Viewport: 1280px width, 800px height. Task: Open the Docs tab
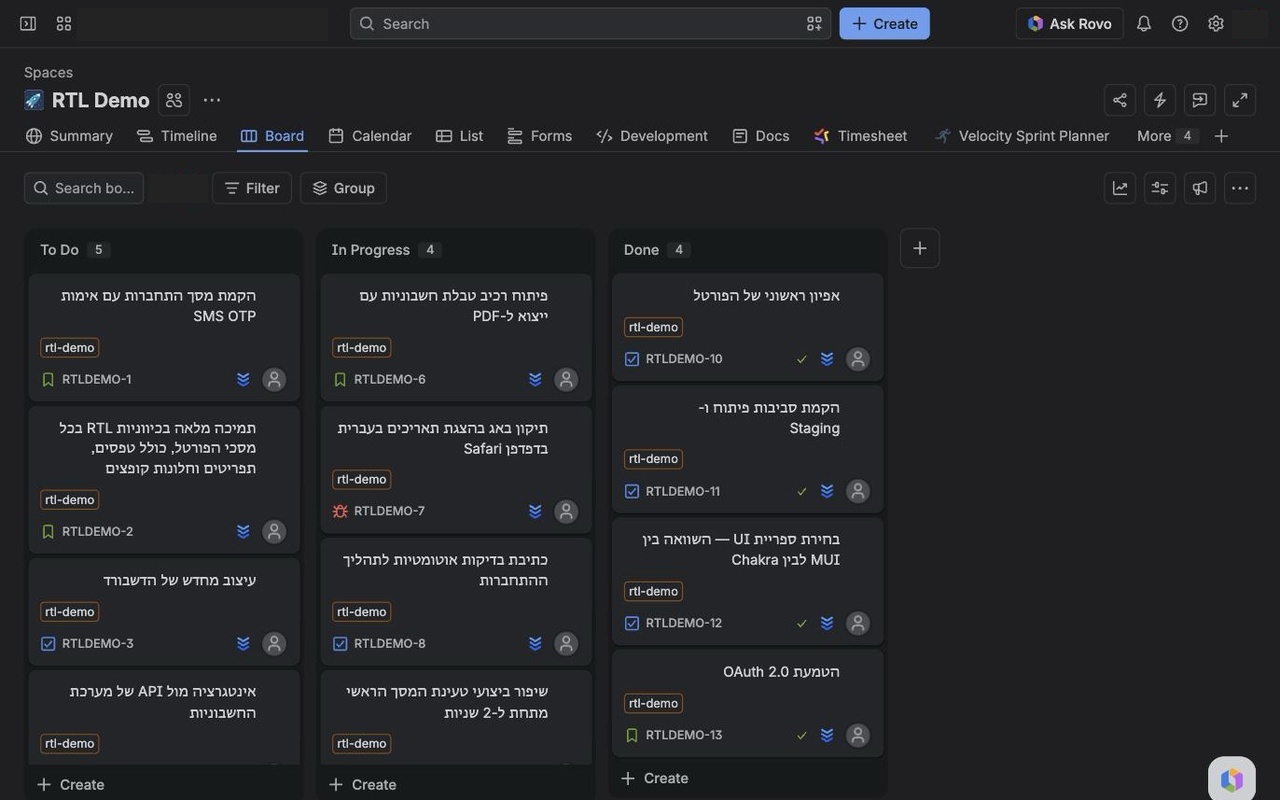point(761,136)
